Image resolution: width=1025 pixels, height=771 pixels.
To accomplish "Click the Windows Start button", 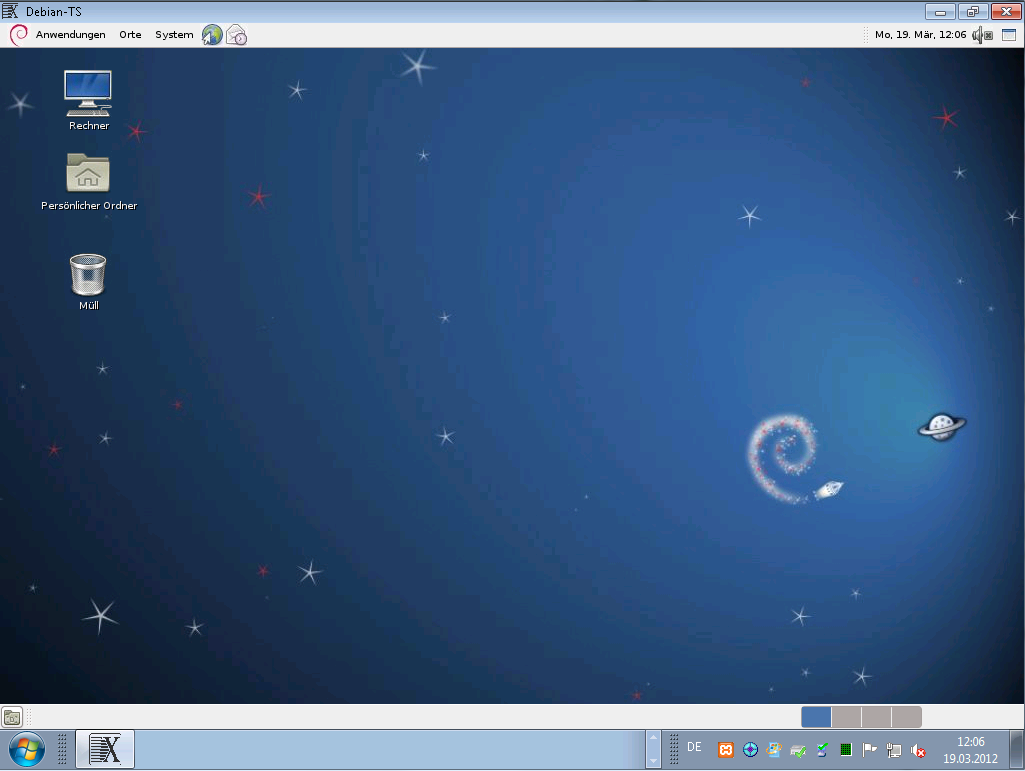I will 26,749.
